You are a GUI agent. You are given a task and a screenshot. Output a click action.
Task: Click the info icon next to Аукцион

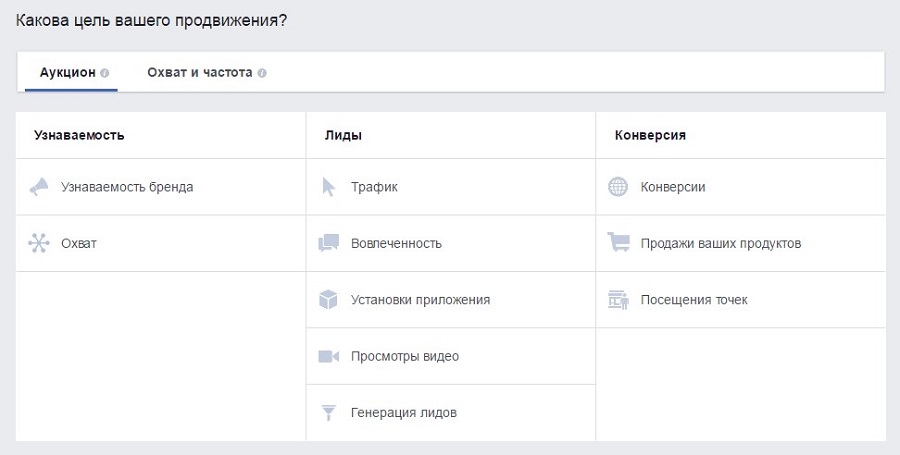pyautogui.click(x=105, y=74)
